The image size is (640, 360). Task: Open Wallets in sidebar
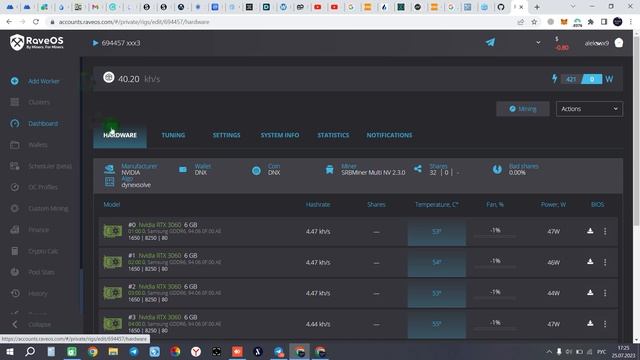[29, 145]
